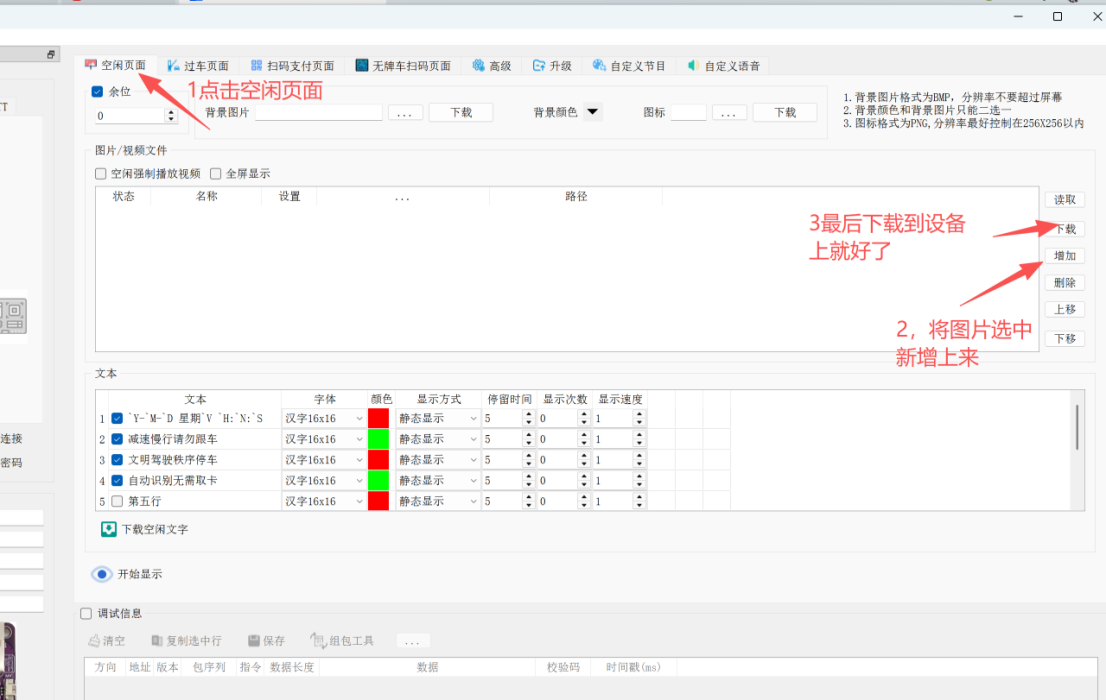Open 显示方式 dropdown for 第五行 row

tap(473, 501)
